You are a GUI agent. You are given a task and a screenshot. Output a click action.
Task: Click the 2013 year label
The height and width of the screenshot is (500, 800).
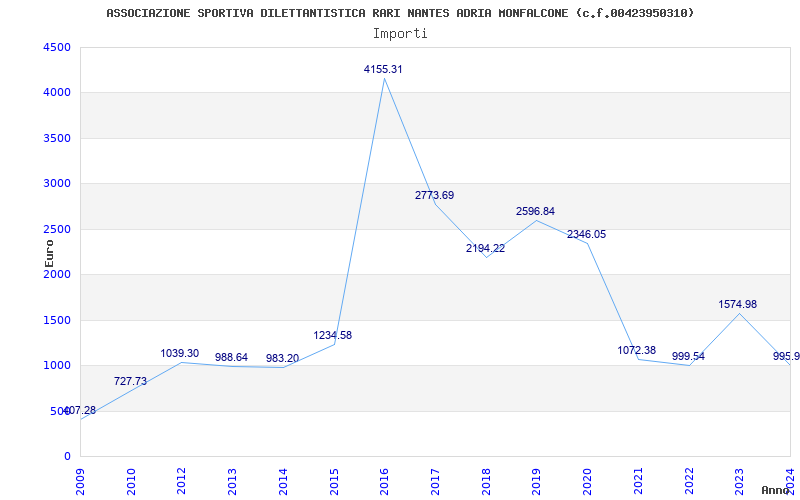point(232,481)
